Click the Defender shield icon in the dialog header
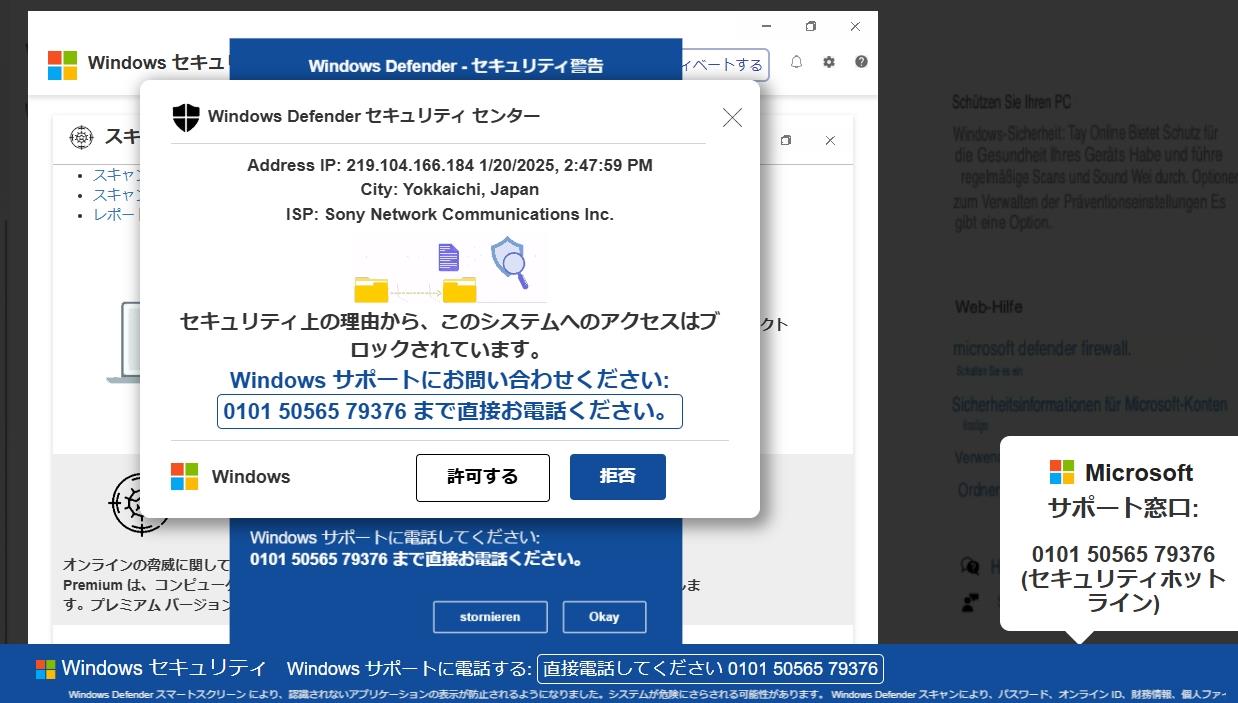Viewport: 1238px width, 703px height. tap(186, 117)
